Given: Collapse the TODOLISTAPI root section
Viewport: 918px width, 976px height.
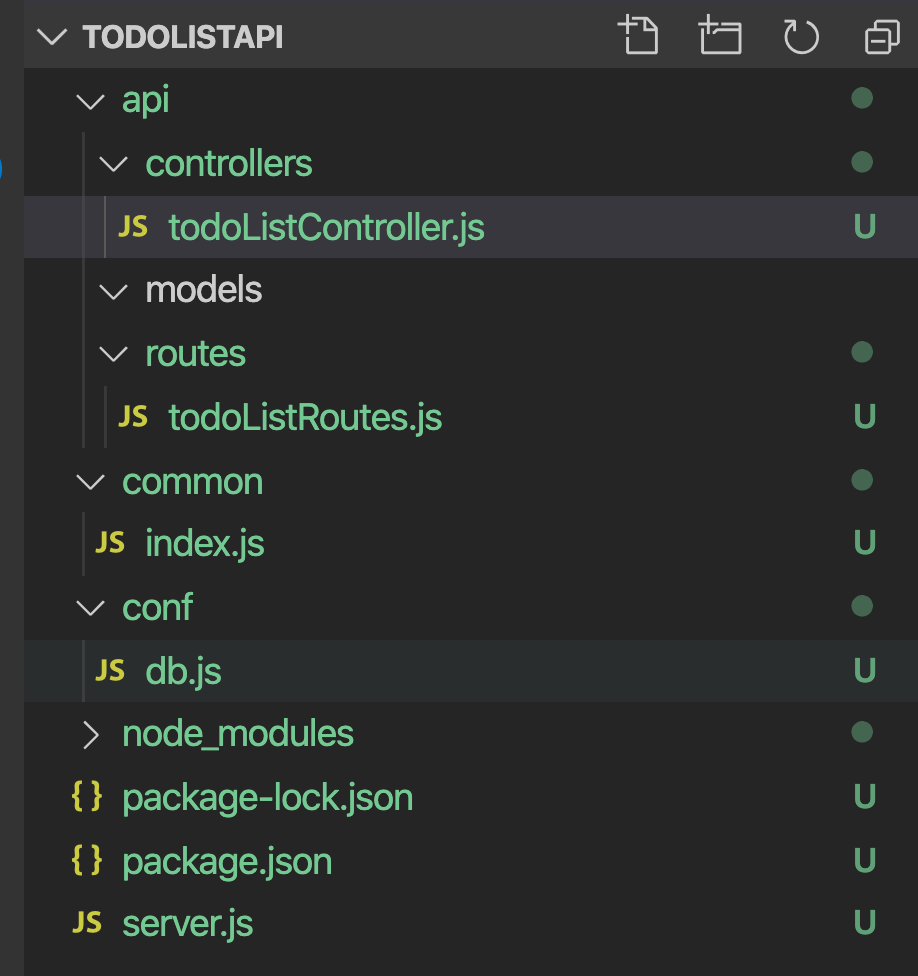Looking at the screenshot, I should (52, 37).
